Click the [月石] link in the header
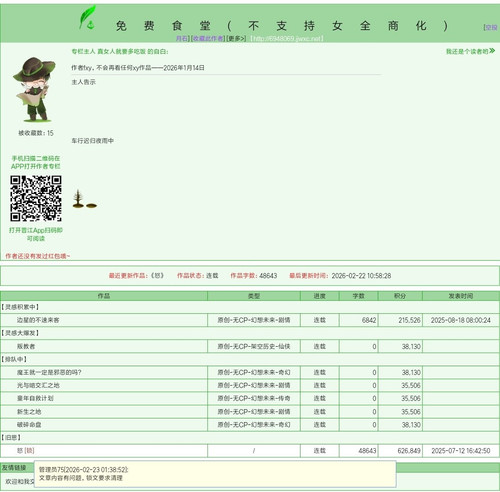The image size is (500, 492). point(182,39)
